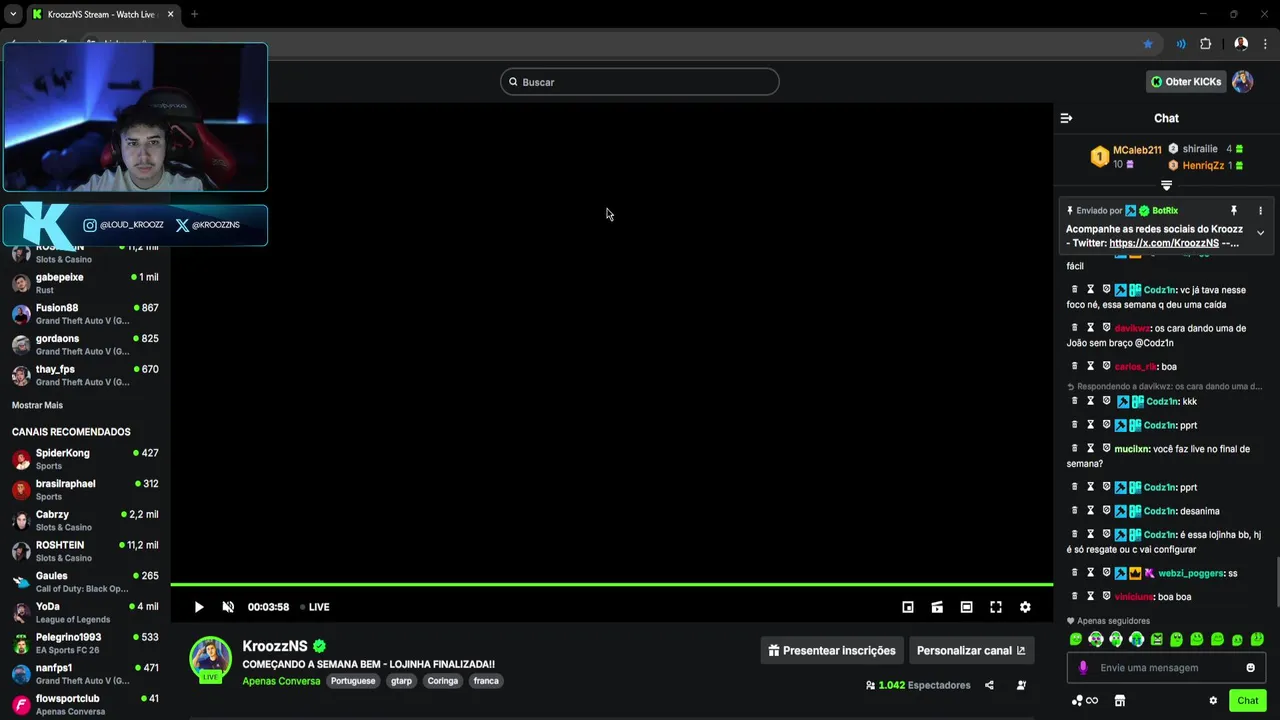Open gordaons channel in sidebar
Image resolution: width=1280 pixels, height=720 pixels.
pos(85,344)
